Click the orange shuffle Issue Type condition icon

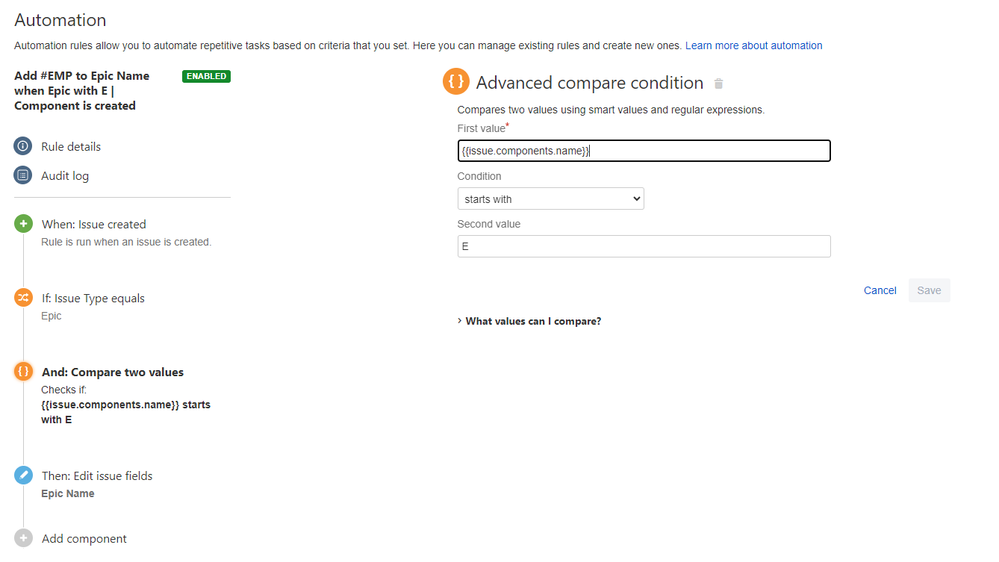(23, 298)
